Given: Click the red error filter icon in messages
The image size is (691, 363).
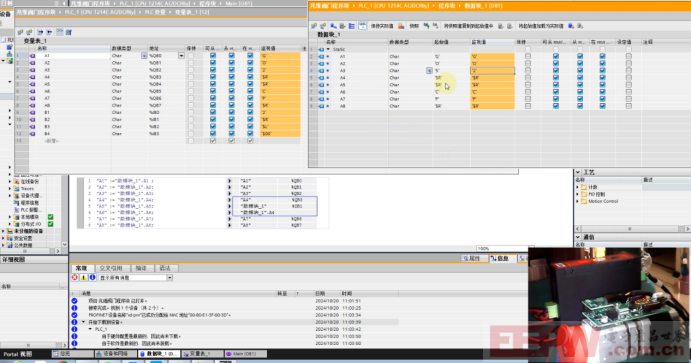Looking at the screenshot, I should tap(75, 278).
